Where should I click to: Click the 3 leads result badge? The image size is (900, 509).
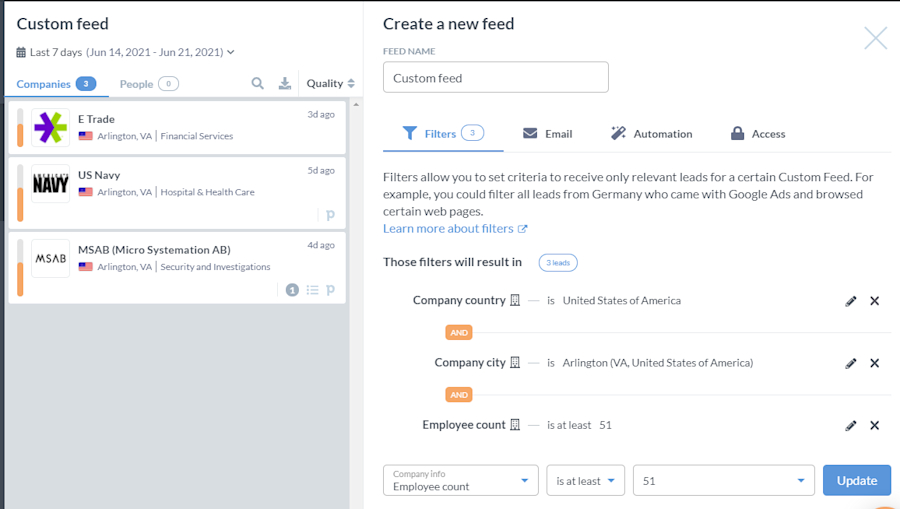(558, 263)
